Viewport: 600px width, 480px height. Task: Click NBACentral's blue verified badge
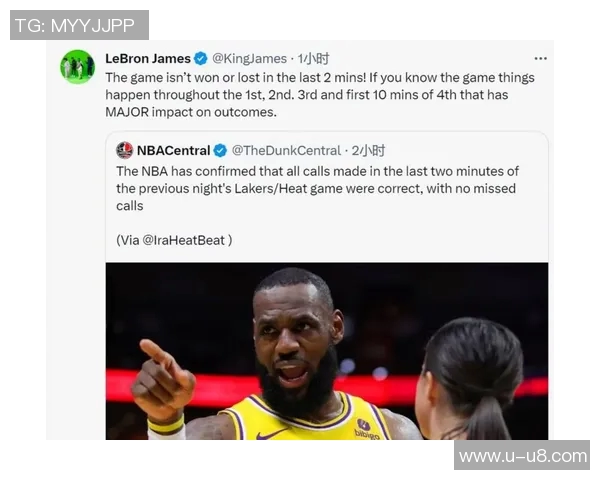click(x=220, y=151)
